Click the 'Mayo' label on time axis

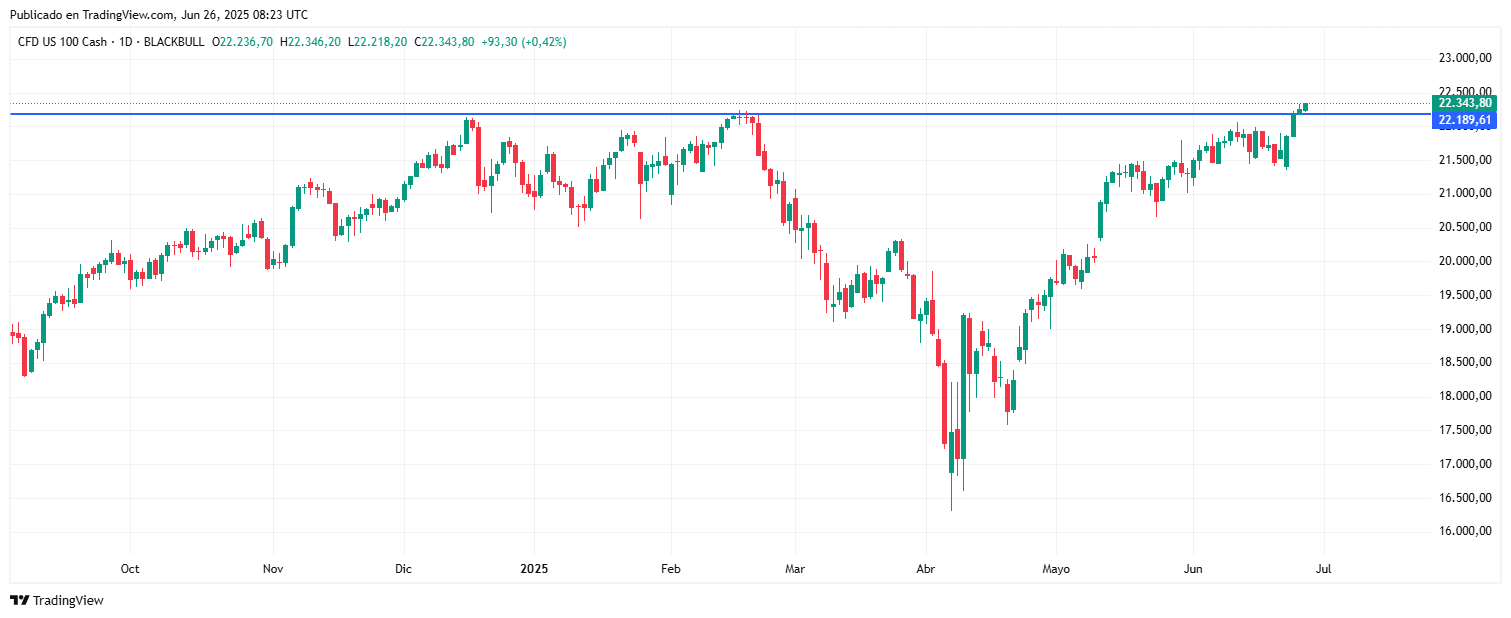pyautogui.click(x=1056, y=569)
